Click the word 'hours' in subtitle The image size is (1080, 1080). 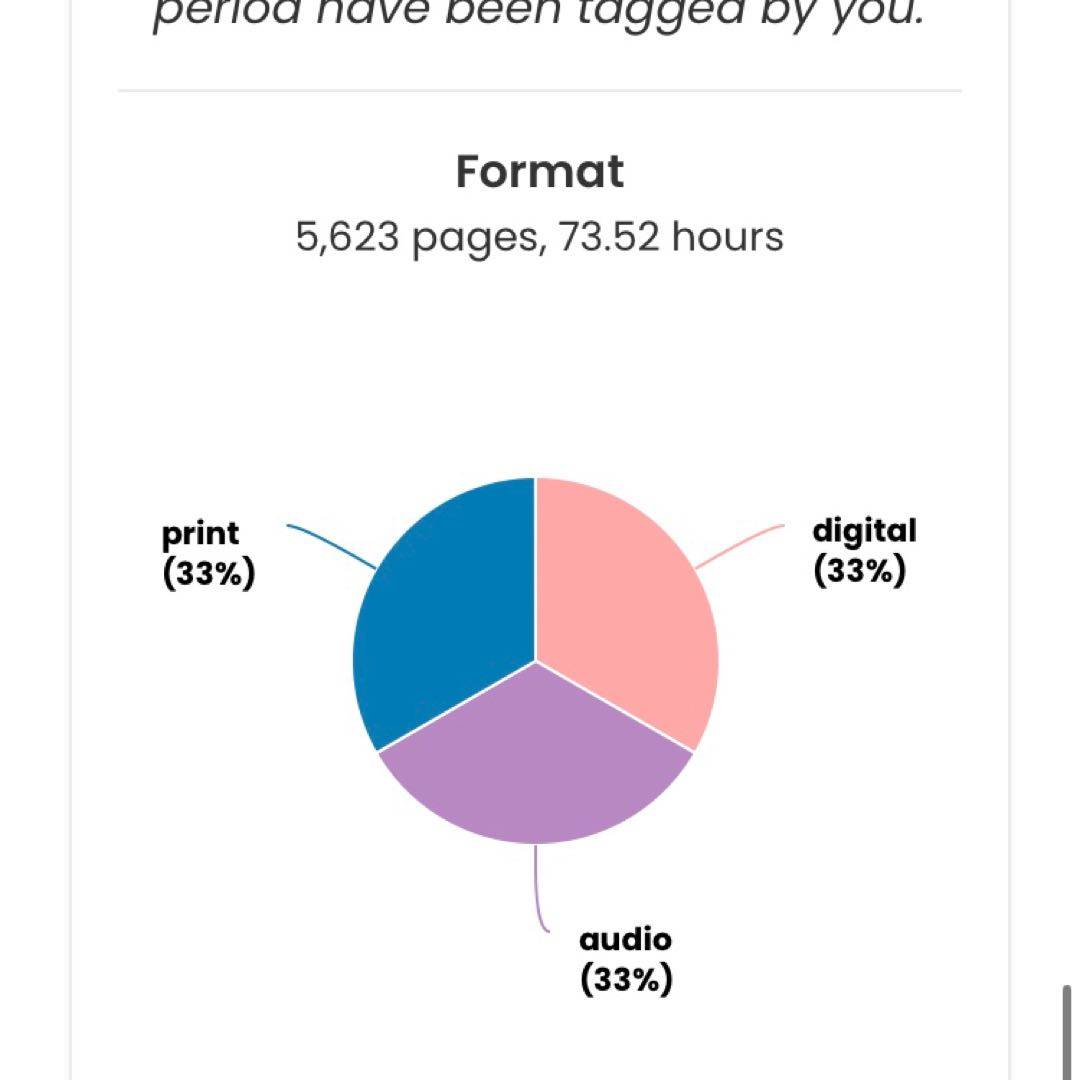pyautogui.click(x=727, y=236)
